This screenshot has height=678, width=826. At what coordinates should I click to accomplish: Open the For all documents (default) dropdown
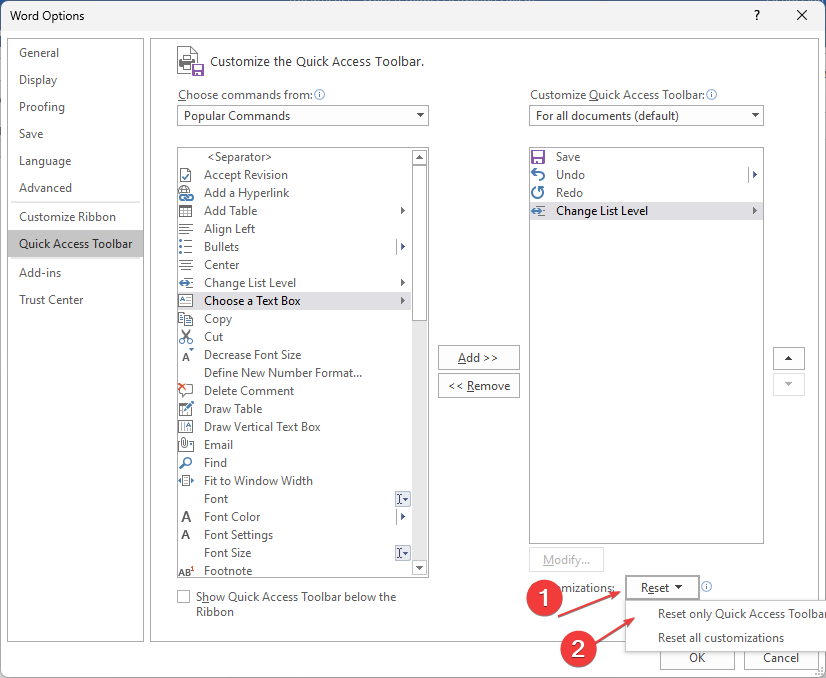[x=646, y=116]
